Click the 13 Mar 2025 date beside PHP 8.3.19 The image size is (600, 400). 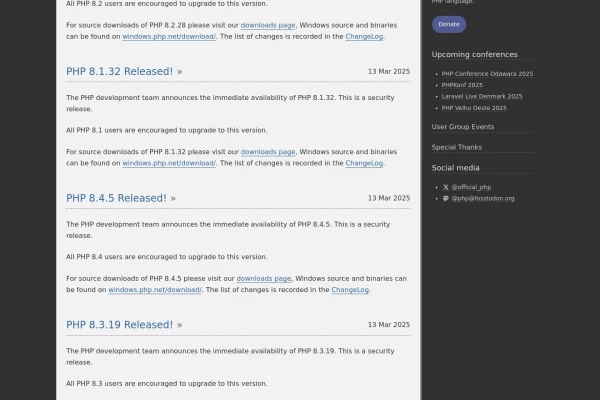(x=389, y=325)
